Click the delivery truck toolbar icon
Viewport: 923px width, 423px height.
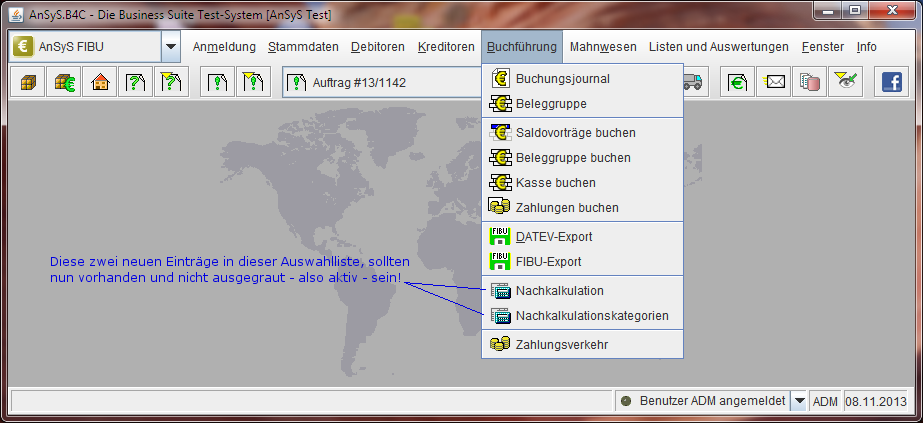pos(694,82)
